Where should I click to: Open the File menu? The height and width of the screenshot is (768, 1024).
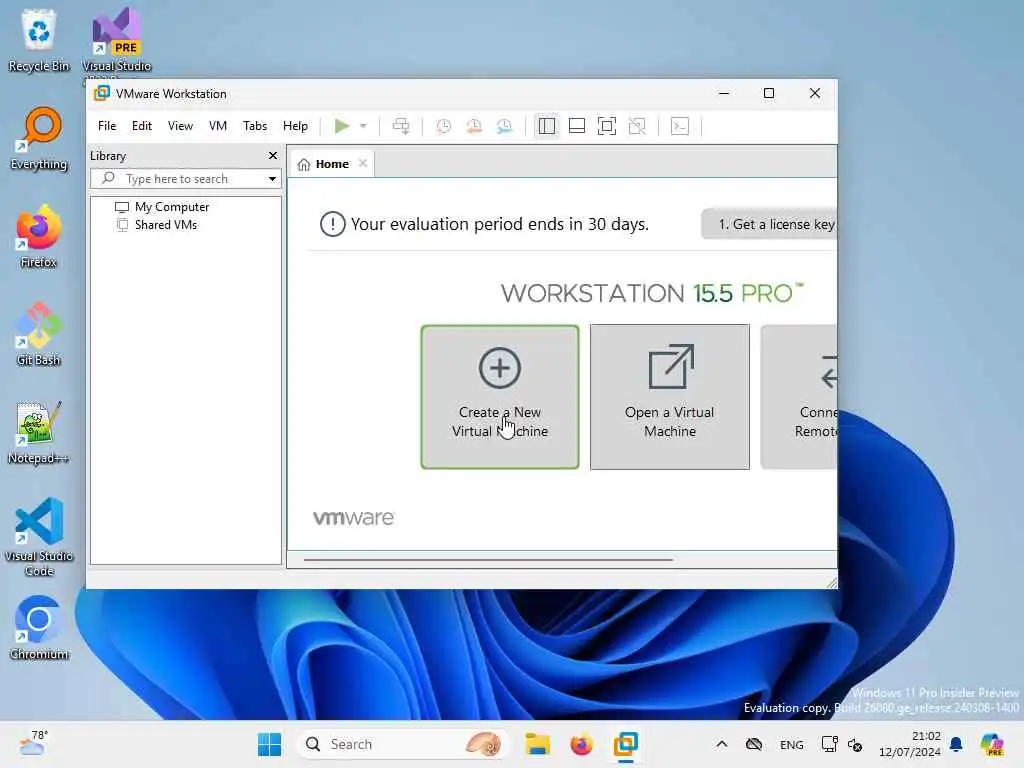(x=107, y=126)
